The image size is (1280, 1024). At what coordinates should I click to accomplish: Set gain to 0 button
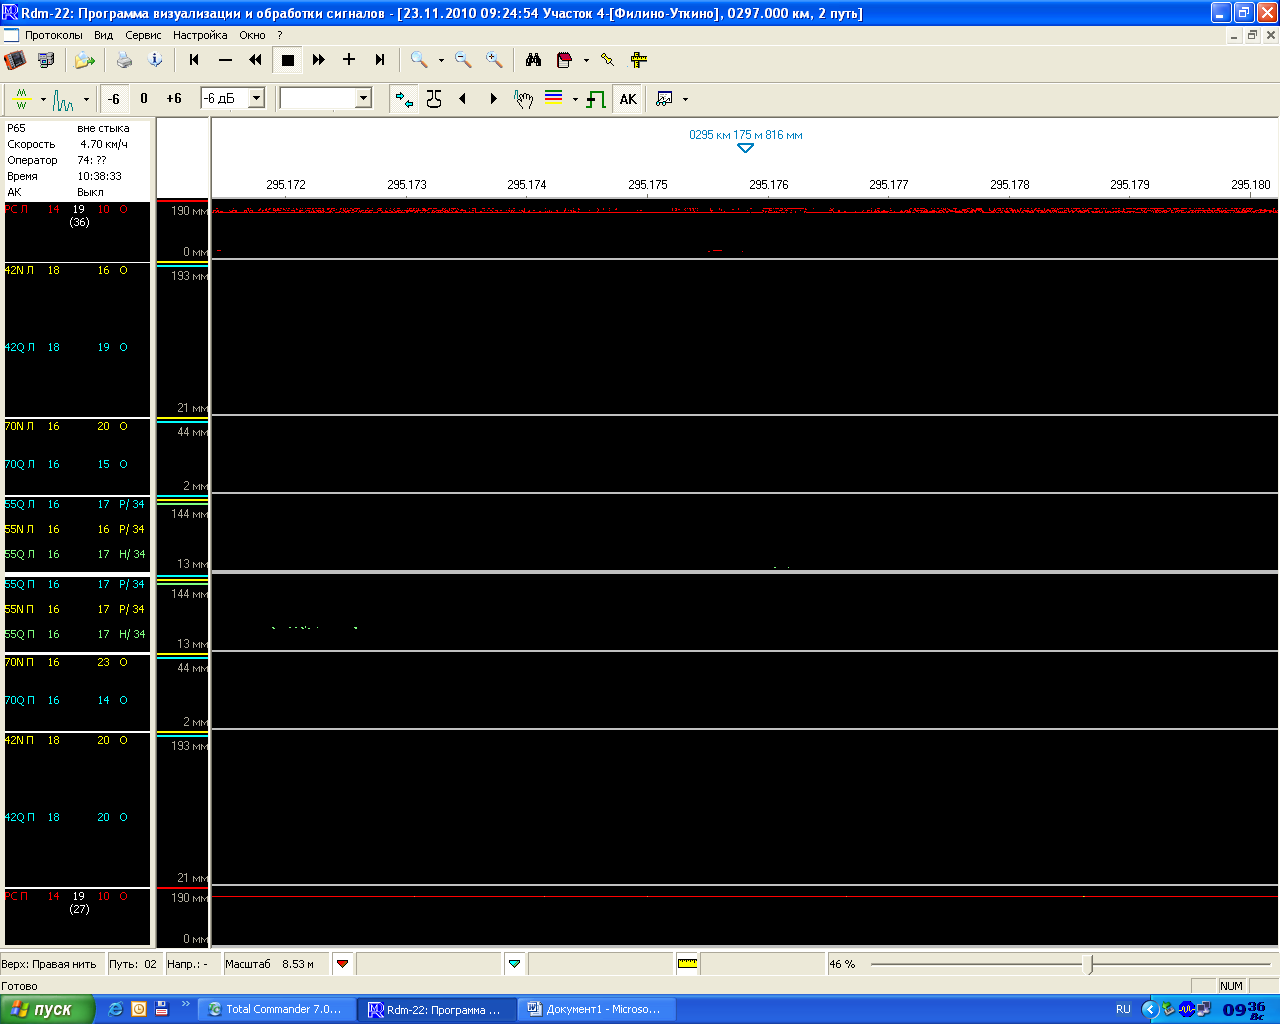(144, 99)
